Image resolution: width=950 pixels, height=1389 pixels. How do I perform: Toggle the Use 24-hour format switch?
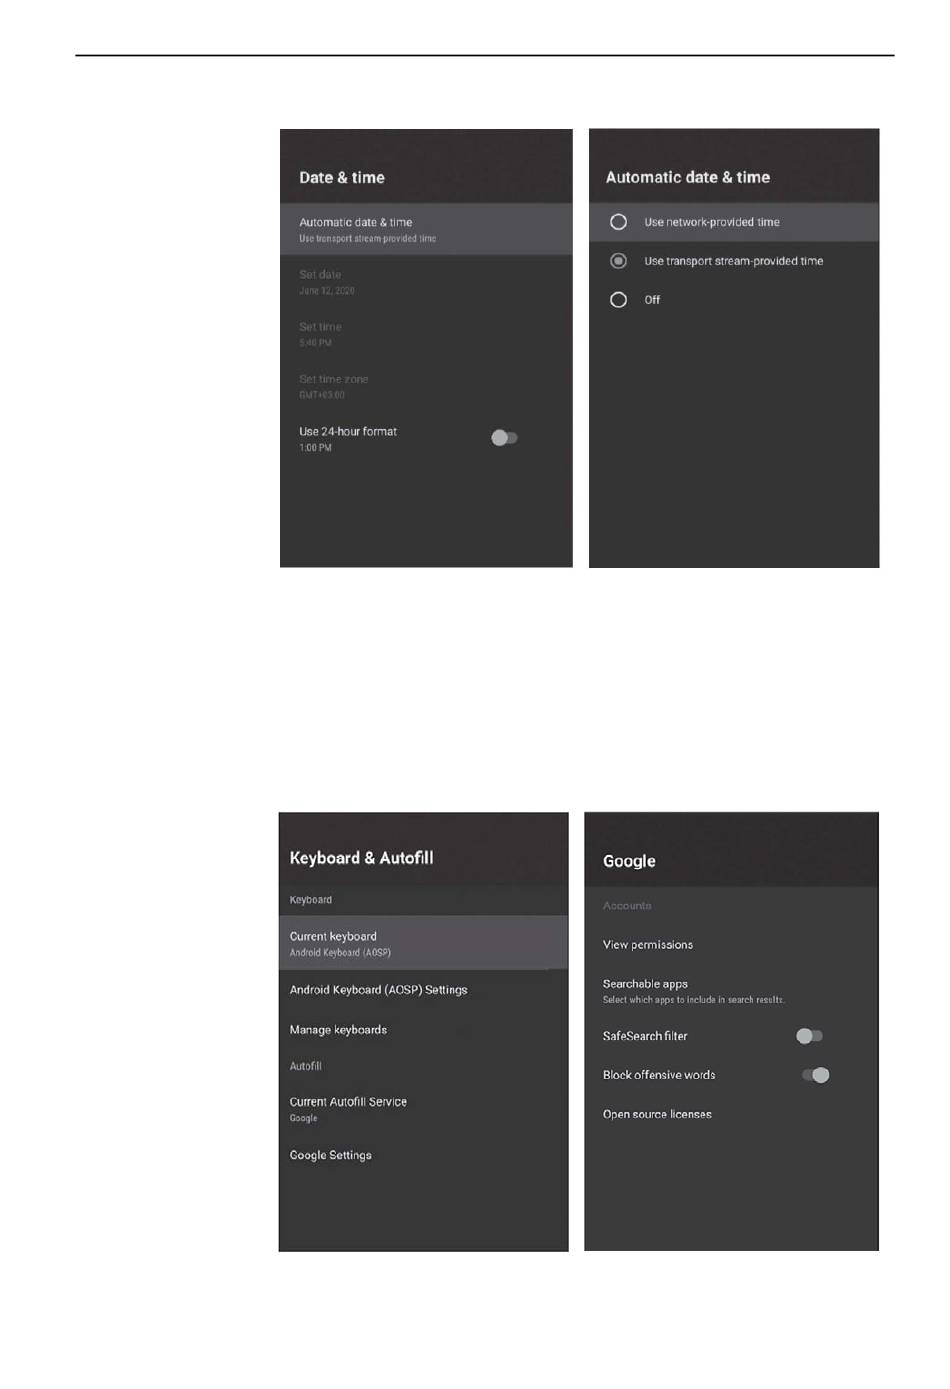coord(504,438)
